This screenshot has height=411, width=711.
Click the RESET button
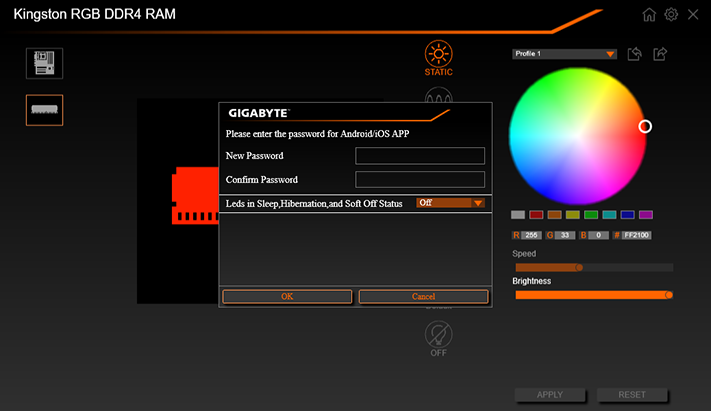(x=632, y=395)
